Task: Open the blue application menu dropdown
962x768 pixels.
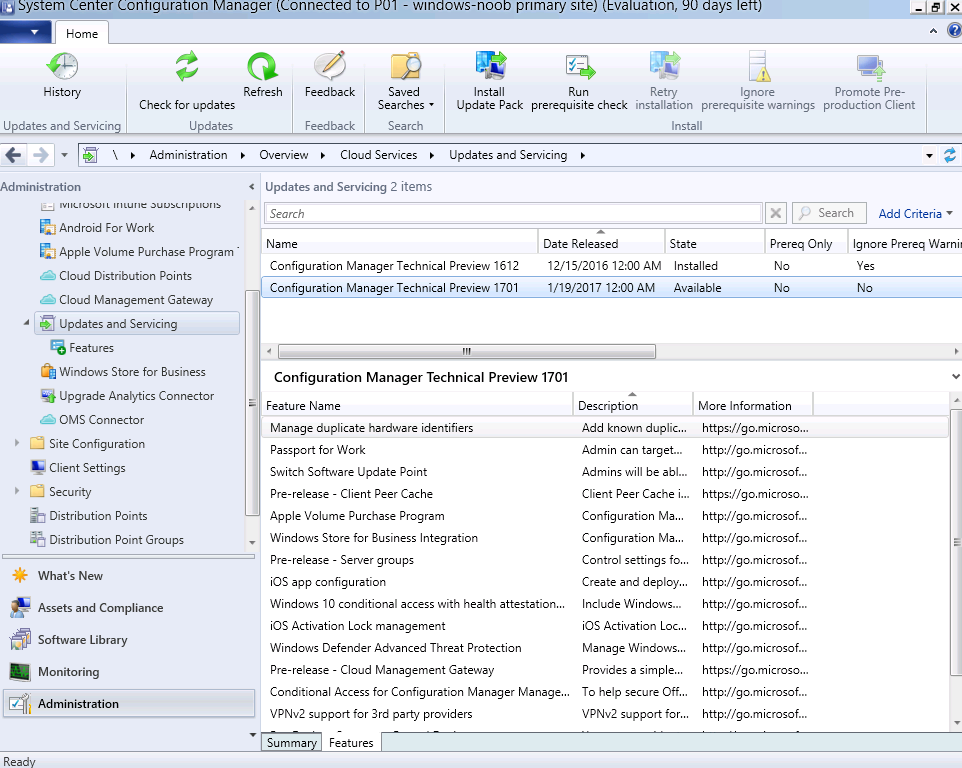Action: [27, 32]
